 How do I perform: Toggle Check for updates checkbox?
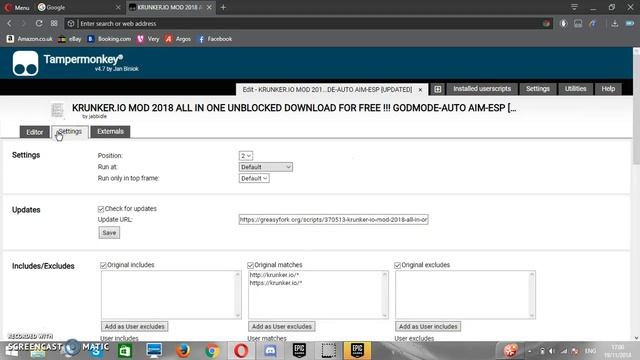pos(101,209)
